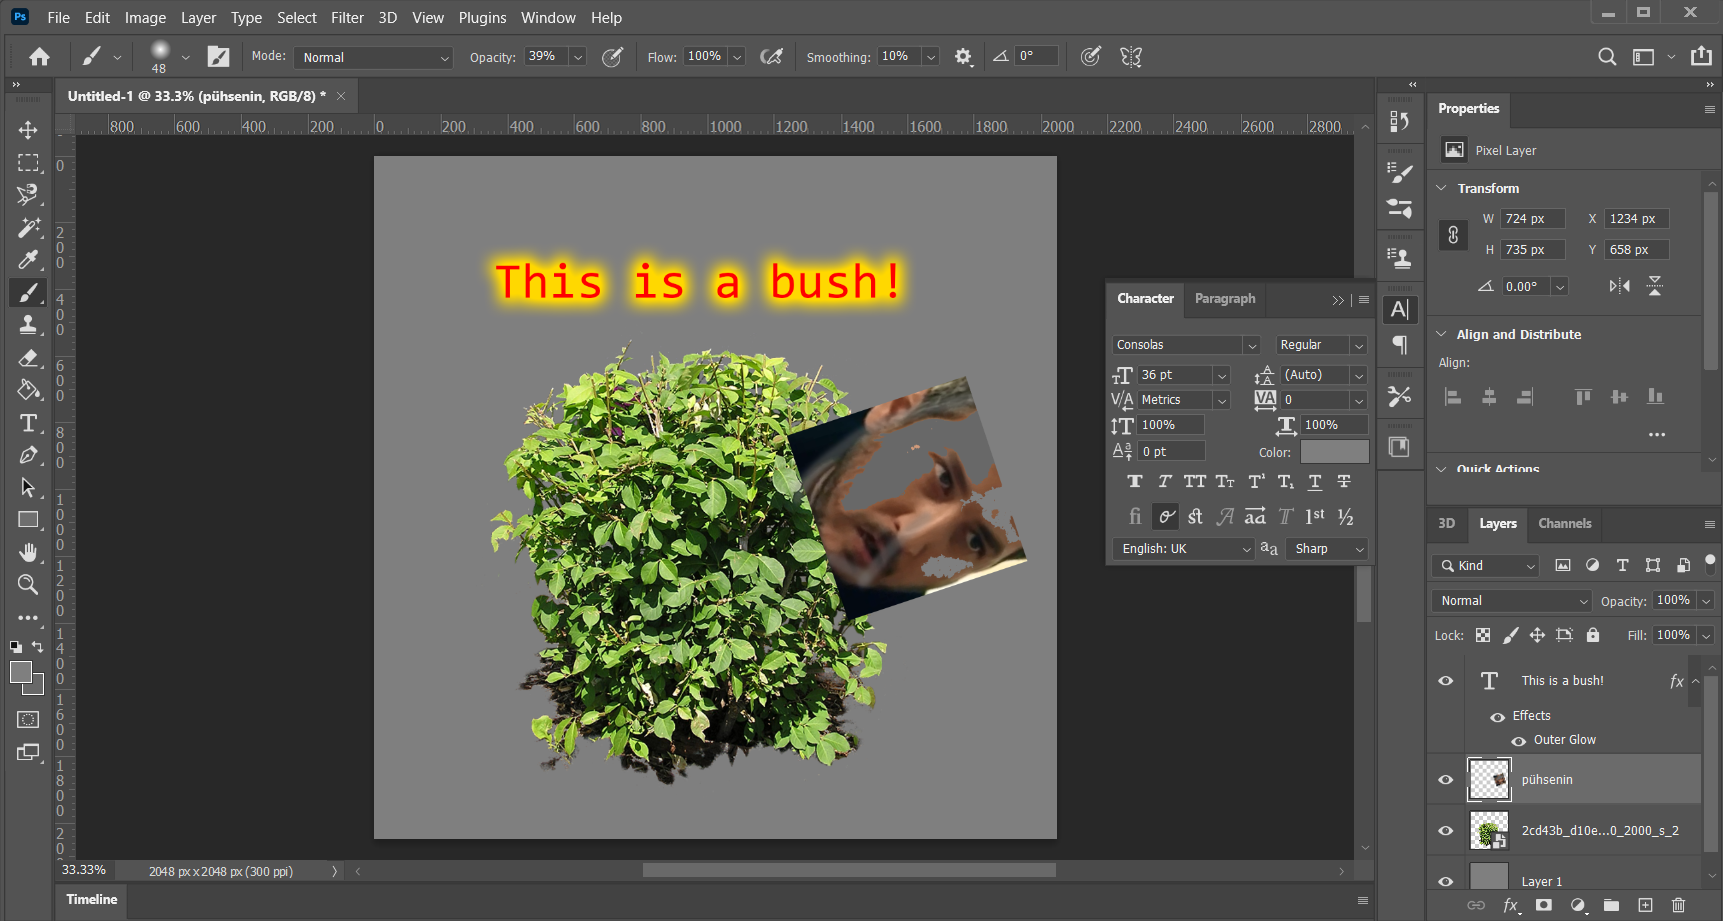Open the English: UK language dropdown
The height and width of the screenshot is (921, 1723).
1183,549
